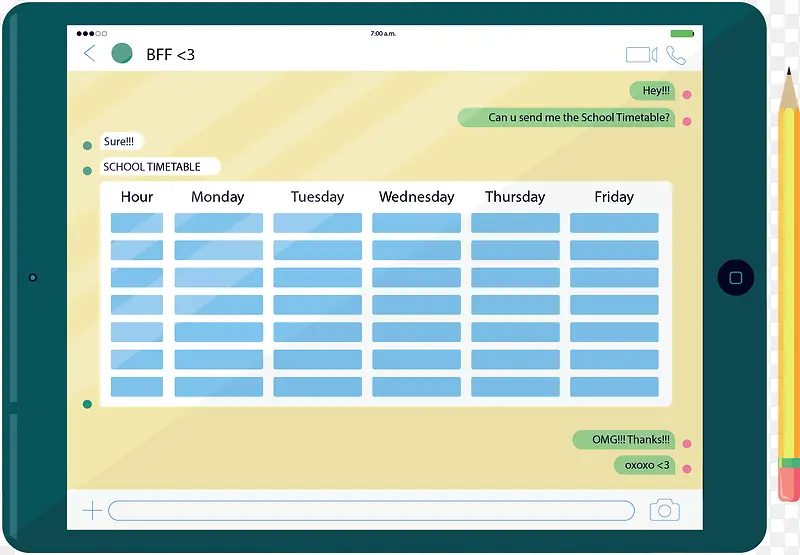The height and width of the screenshot is (555, 800).
Task: Tap green sender dot next to 'Sure!!!'
Action: (x=87, y=146)
